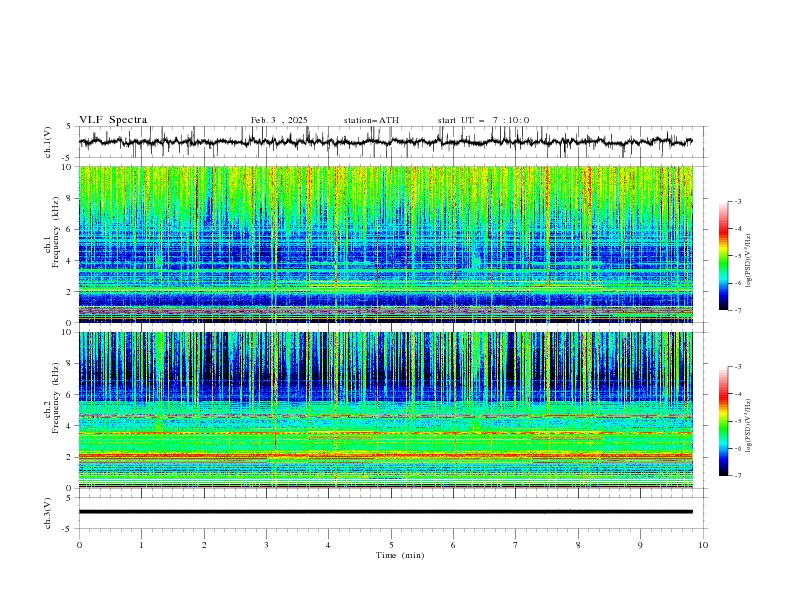The width and height of the screenshot is (792, 612).
Task: Click the "8" kHz tick on ch.1 frequency axis
Action: 70,198
